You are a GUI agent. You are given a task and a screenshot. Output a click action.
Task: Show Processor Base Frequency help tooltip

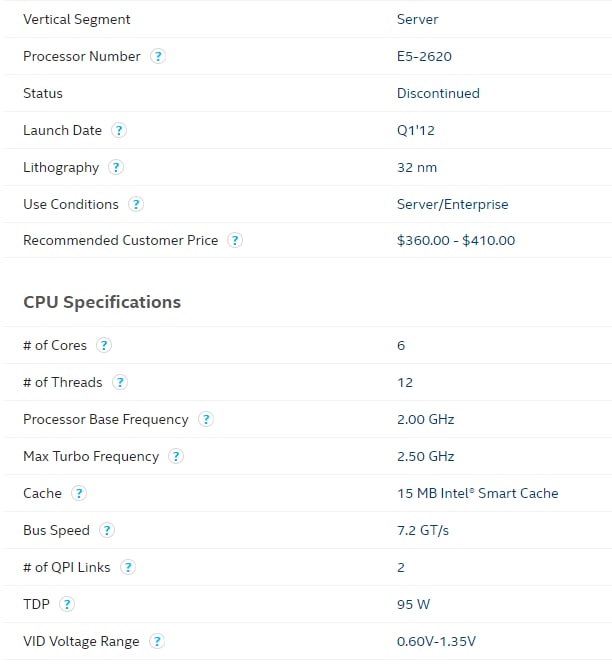tap(206, 419)
